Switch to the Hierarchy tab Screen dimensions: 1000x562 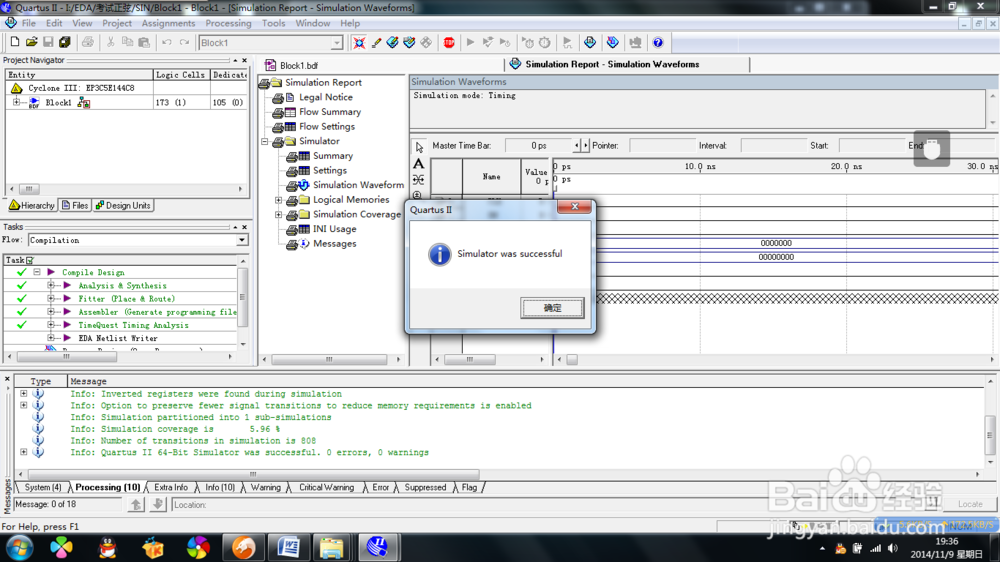[32, 205]
